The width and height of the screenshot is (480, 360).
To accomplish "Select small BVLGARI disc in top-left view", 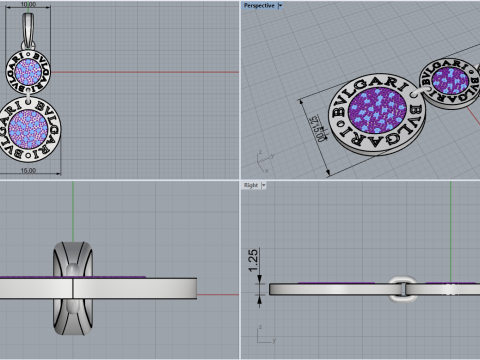I will tap(28, 72).
